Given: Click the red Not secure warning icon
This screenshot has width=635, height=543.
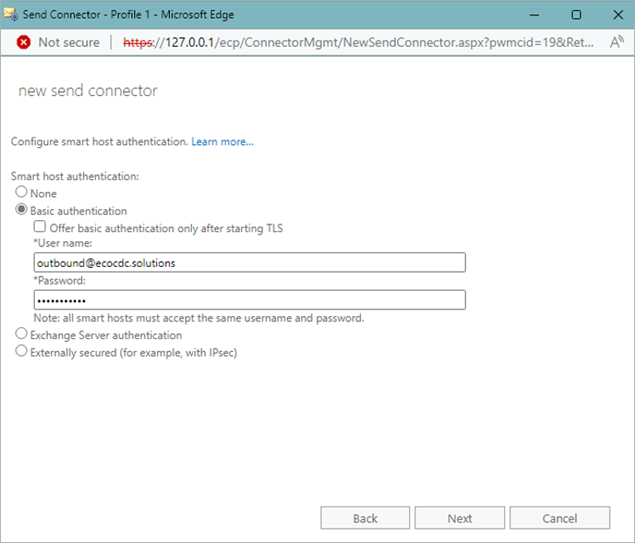Looking at the screenshot, I should pyautogui.click(x=23, y=42).
